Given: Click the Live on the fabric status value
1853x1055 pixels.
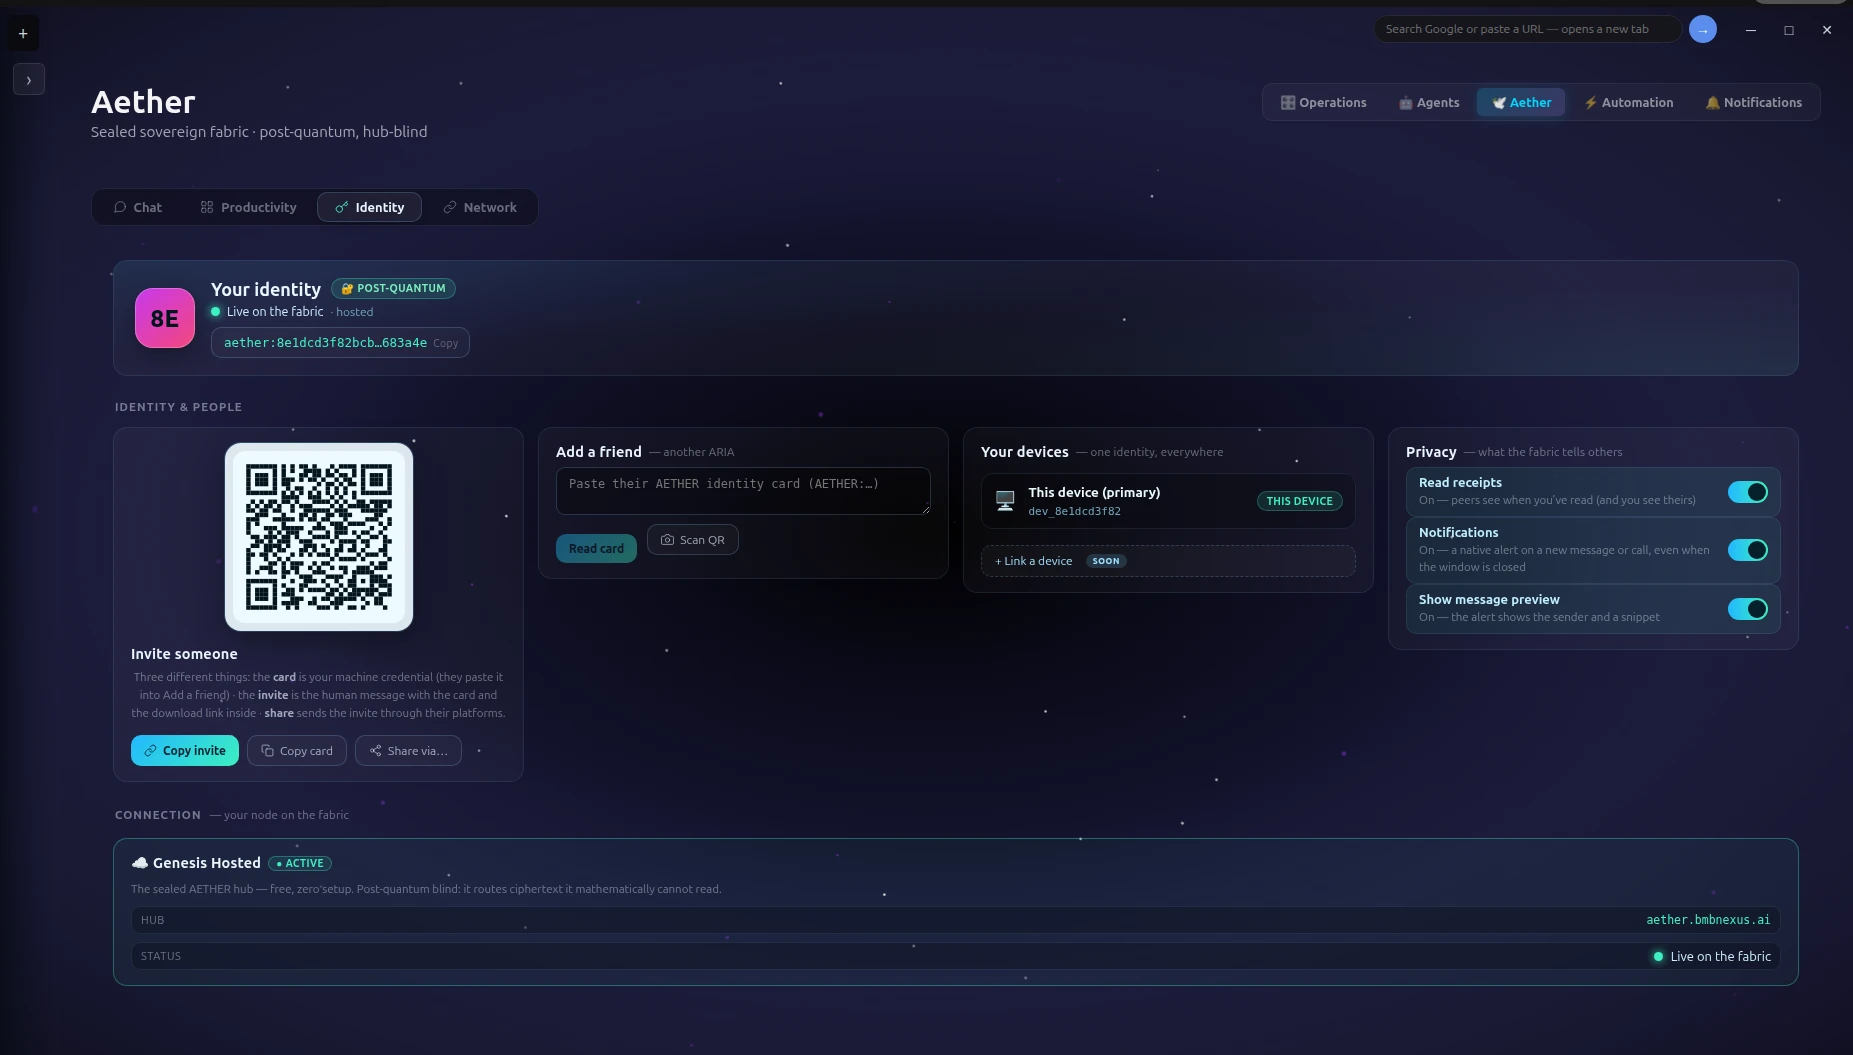Looking at the screenshot, I should click(x=1711, y=956).
